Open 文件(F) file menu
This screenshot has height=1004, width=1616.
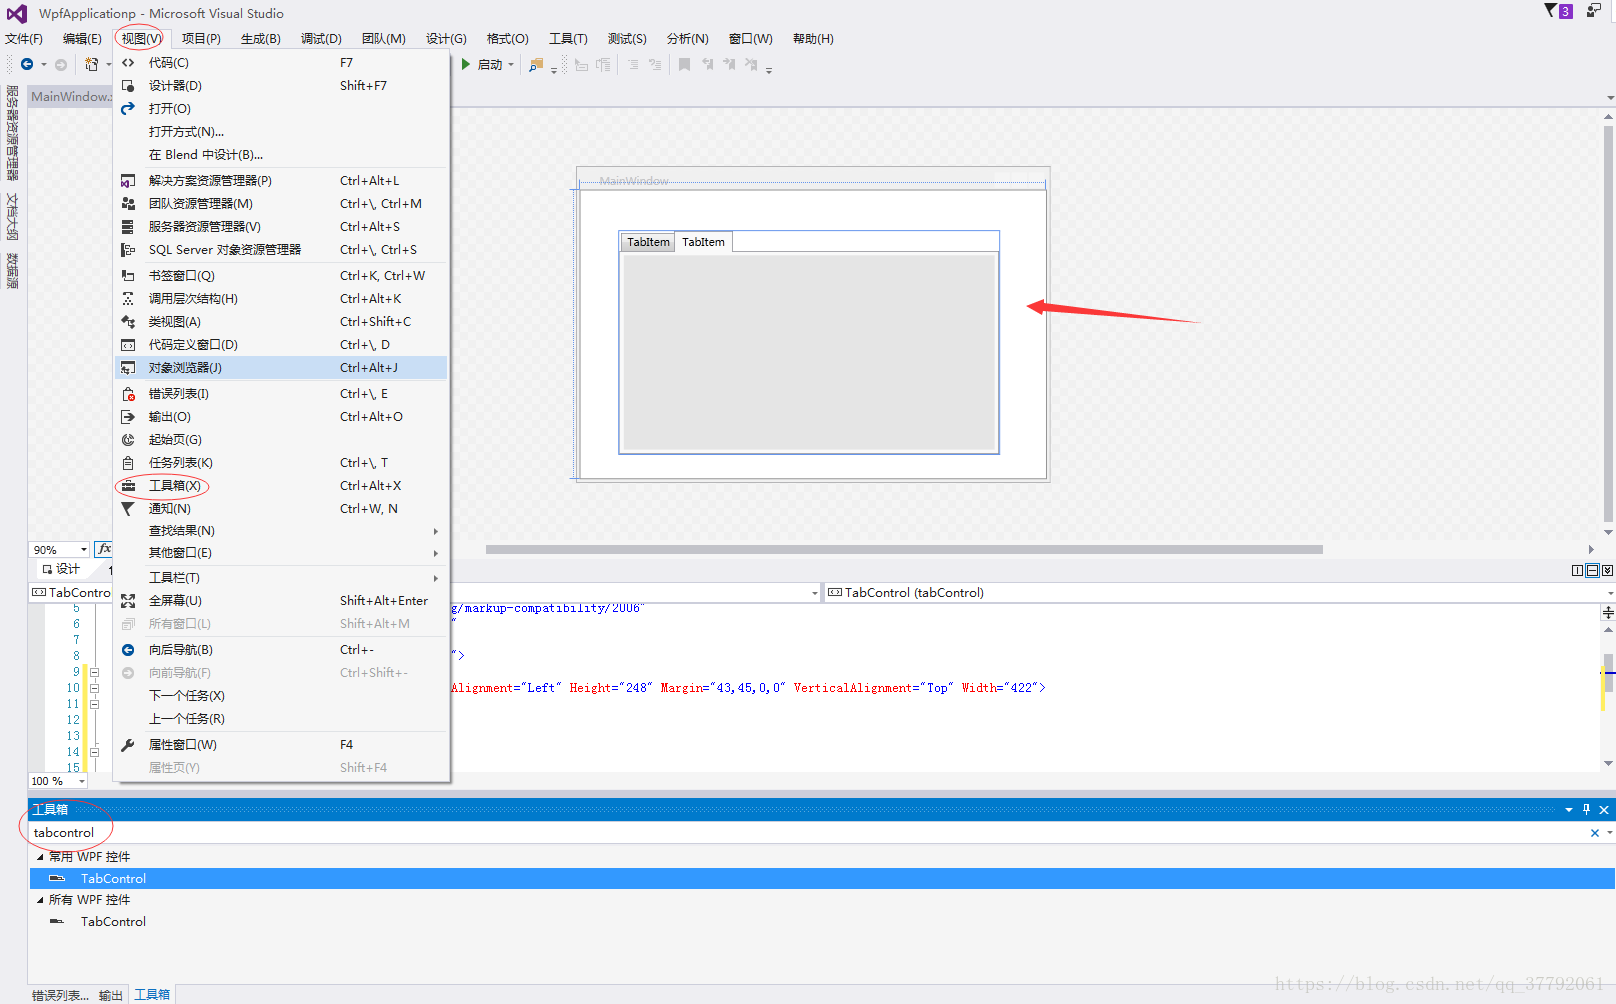24,38
